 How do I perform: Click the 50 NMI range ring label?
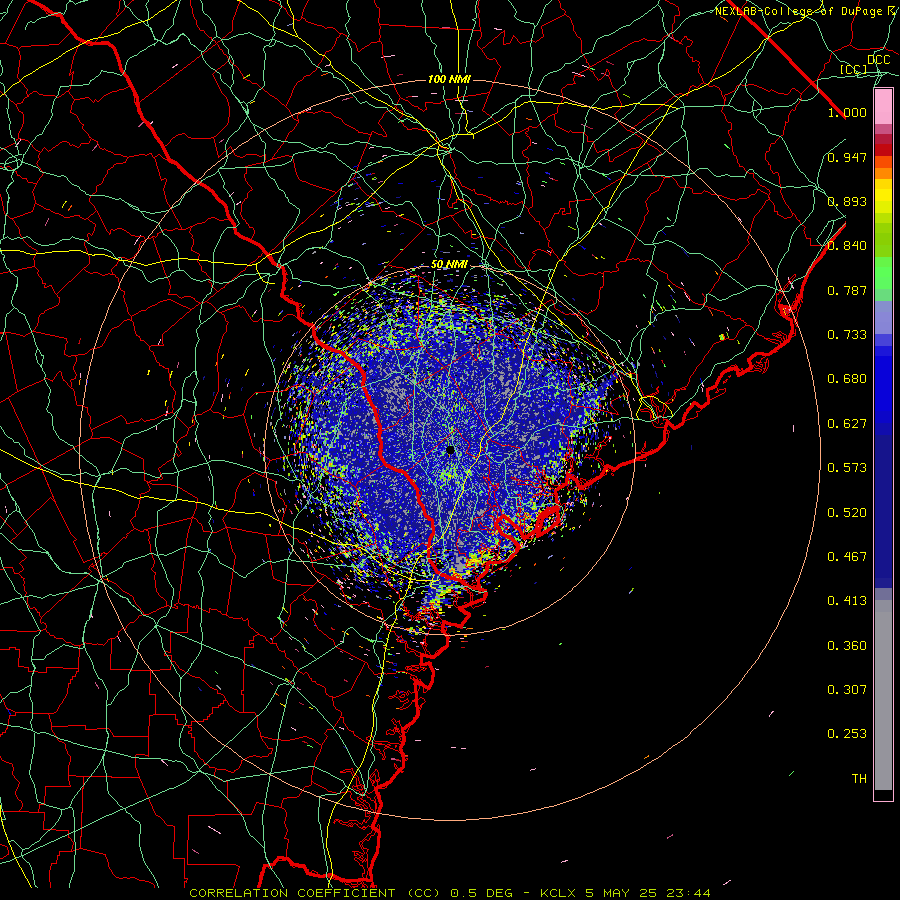[449, 265]
